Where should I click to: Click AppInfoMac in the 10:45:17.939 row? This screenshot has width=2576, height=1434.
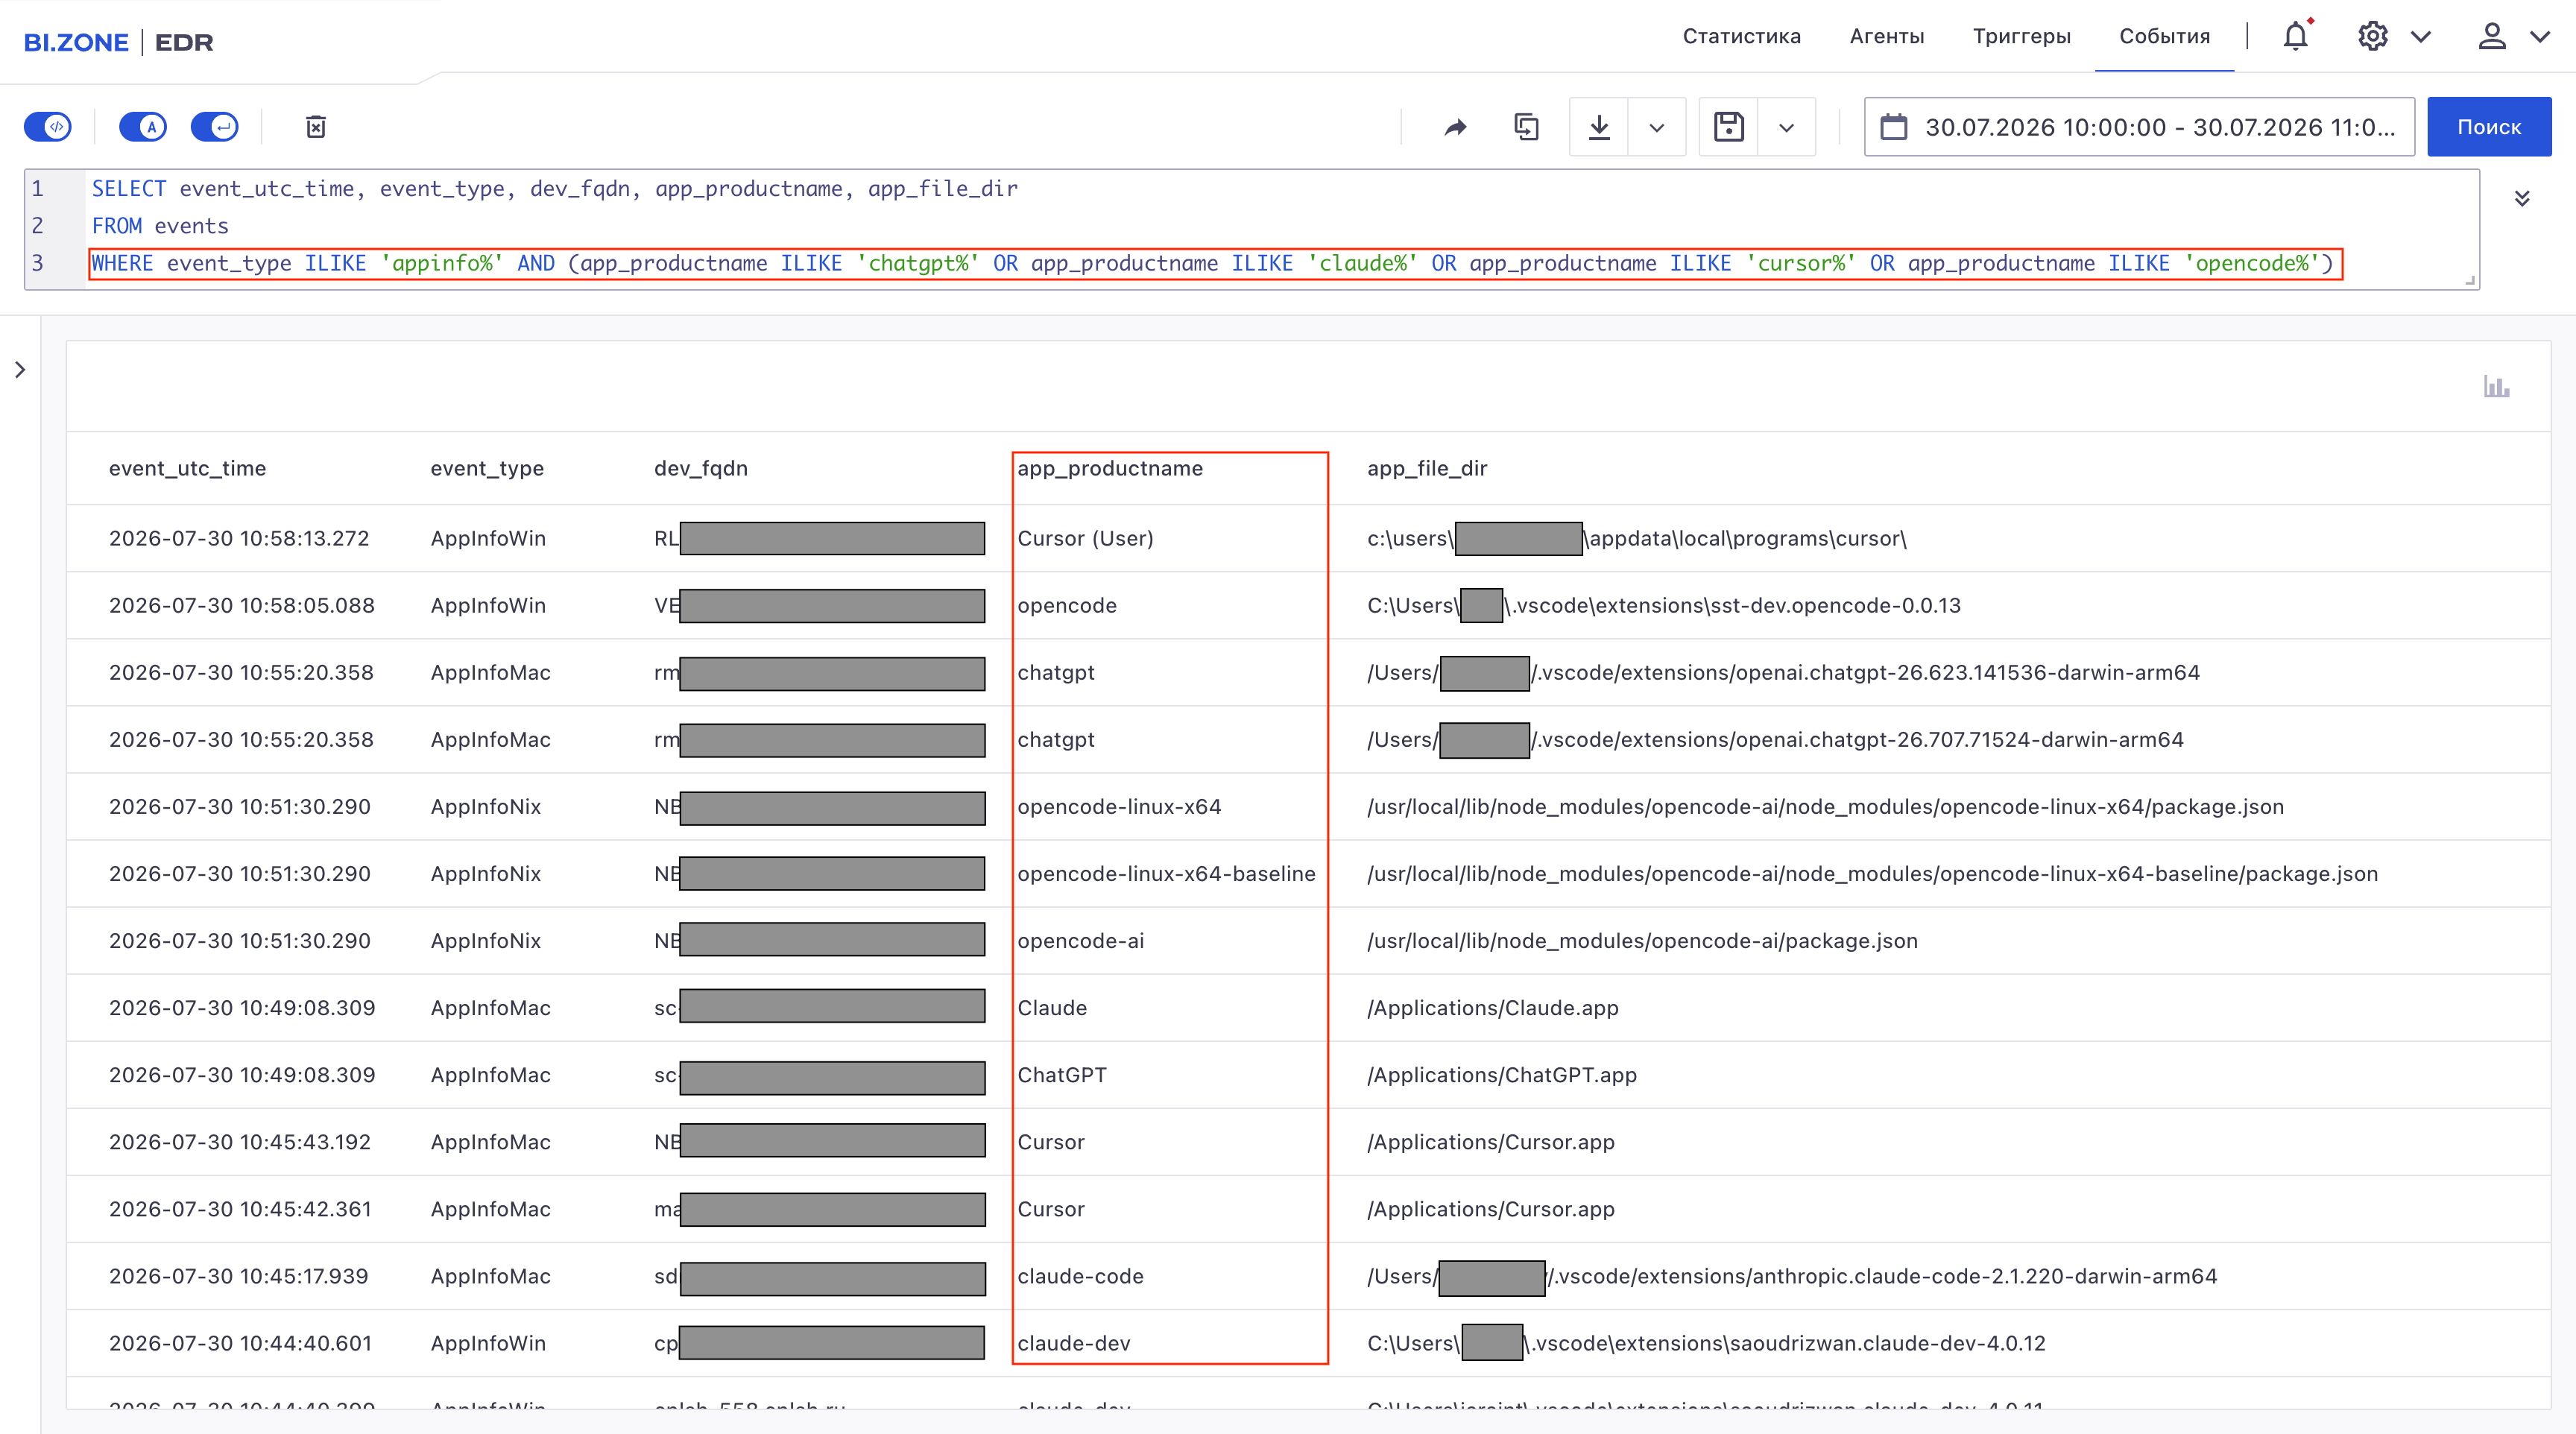coord(491,1276)
